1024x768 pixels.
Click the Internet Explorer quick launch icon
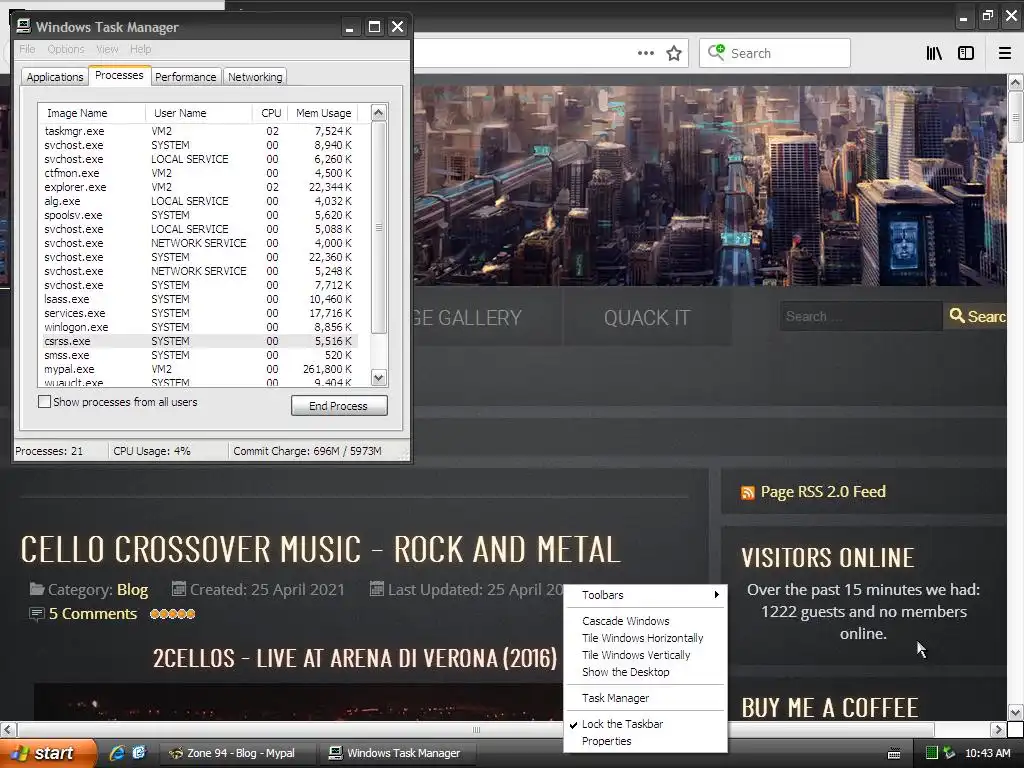117,753
